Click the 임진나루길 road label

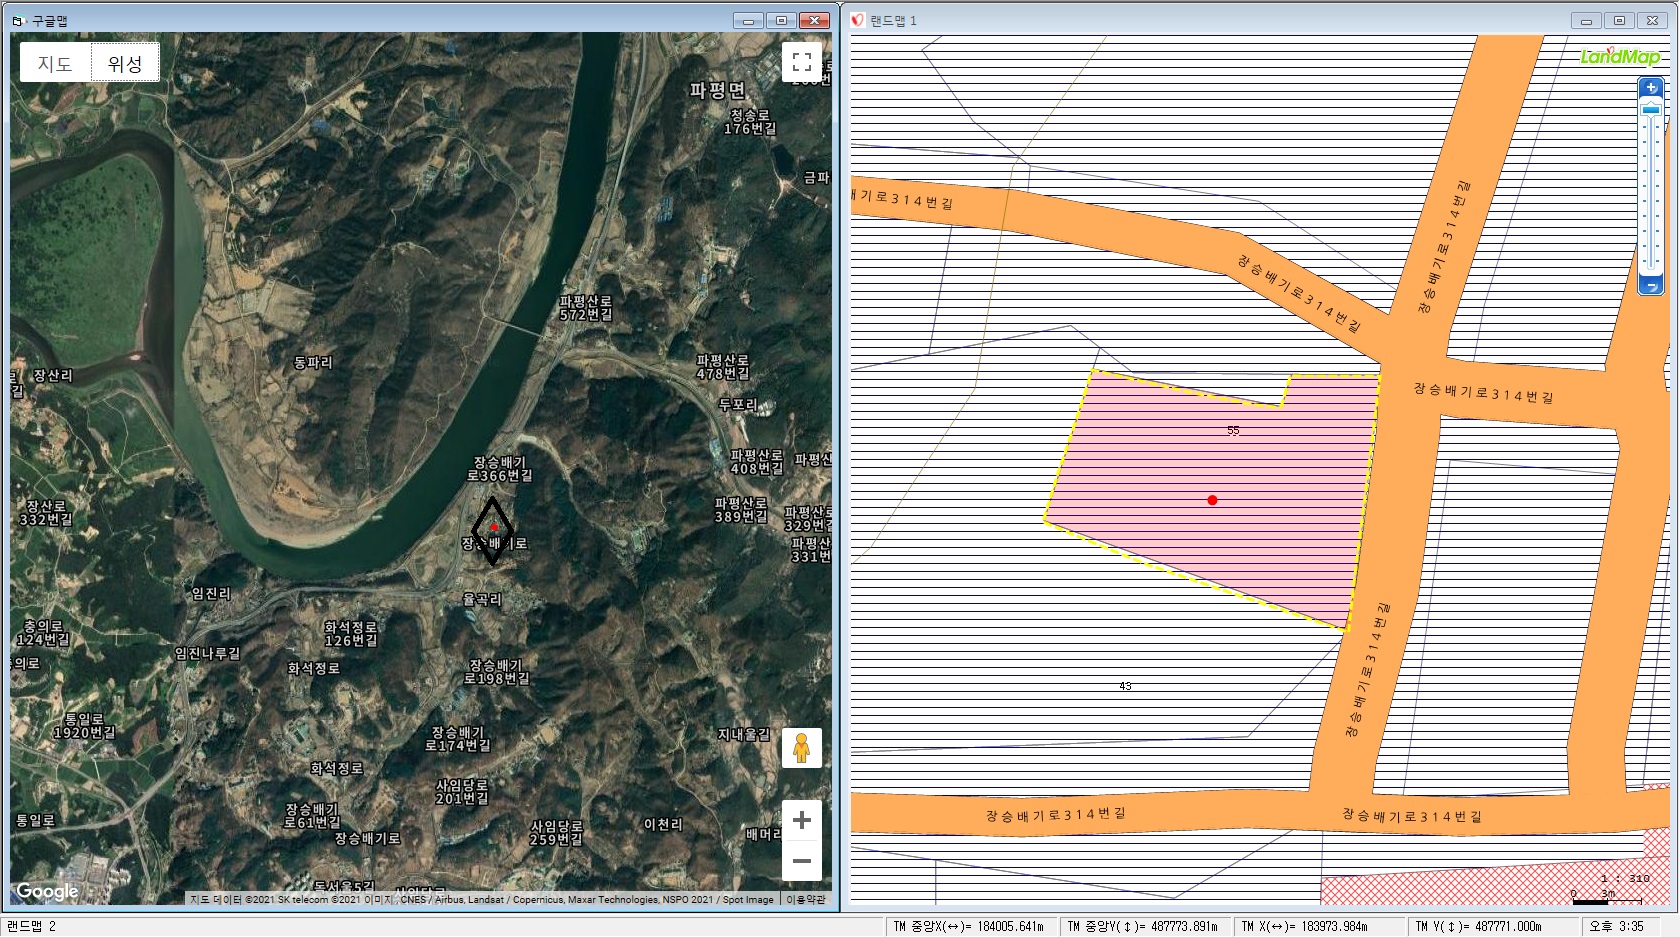coord(207,653)
